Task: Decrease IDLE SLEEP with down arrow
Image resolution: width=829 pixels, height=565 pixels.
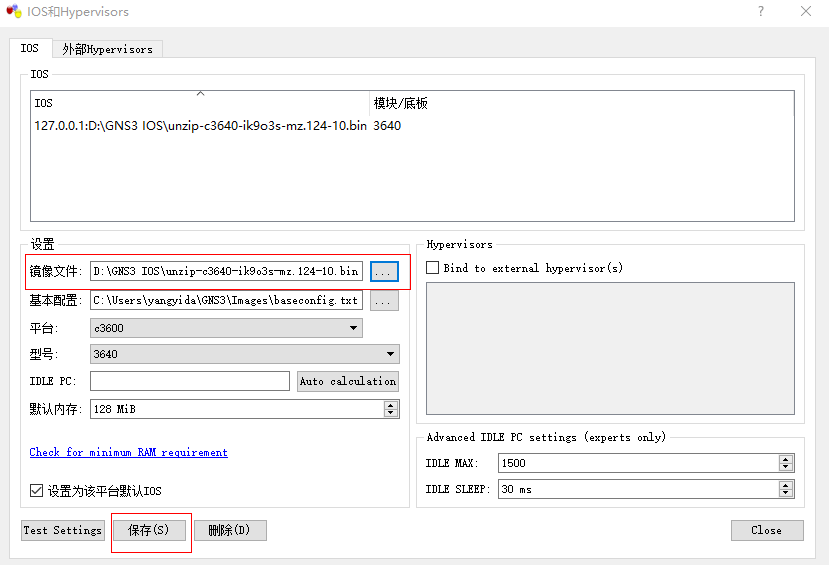Action: click(786, 493)
